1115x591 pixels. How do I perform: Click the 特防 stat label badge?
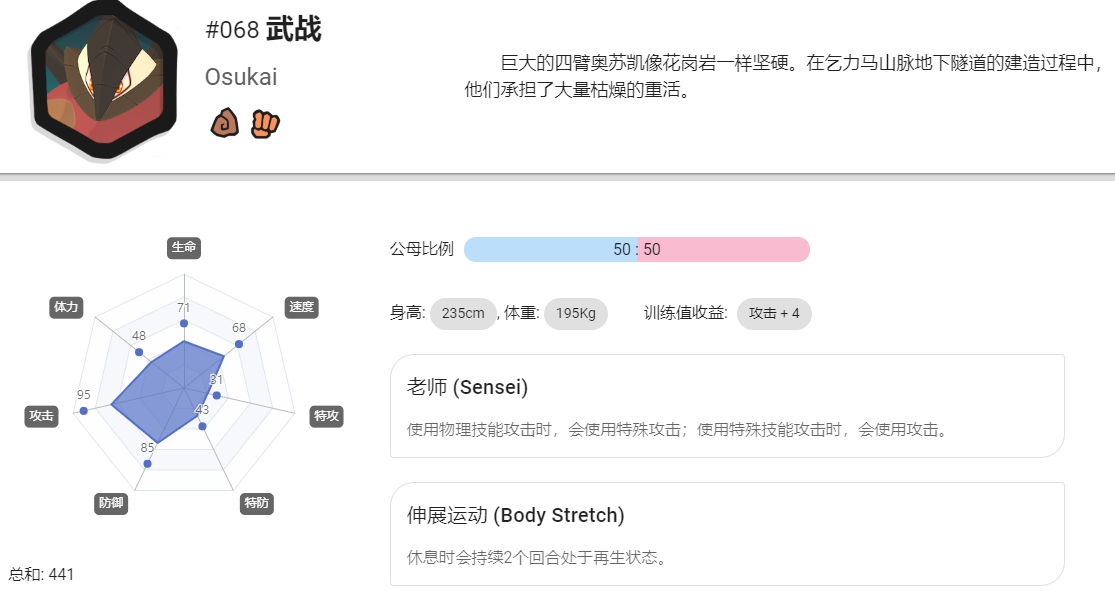(x=257, y=504)
